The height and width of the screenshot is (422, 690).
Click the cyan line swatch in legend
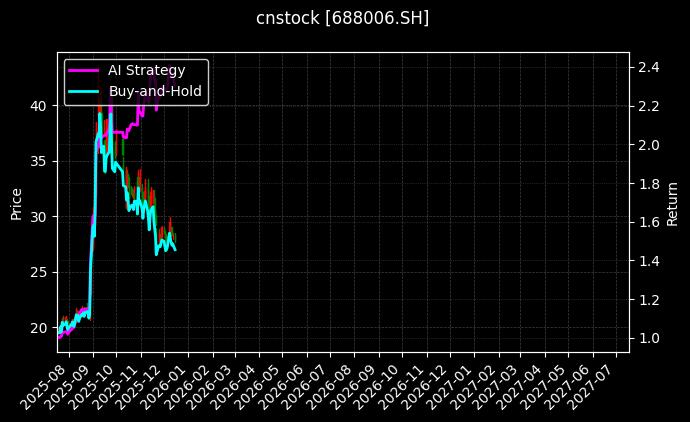pyautogui.click(x=83, y=91)
